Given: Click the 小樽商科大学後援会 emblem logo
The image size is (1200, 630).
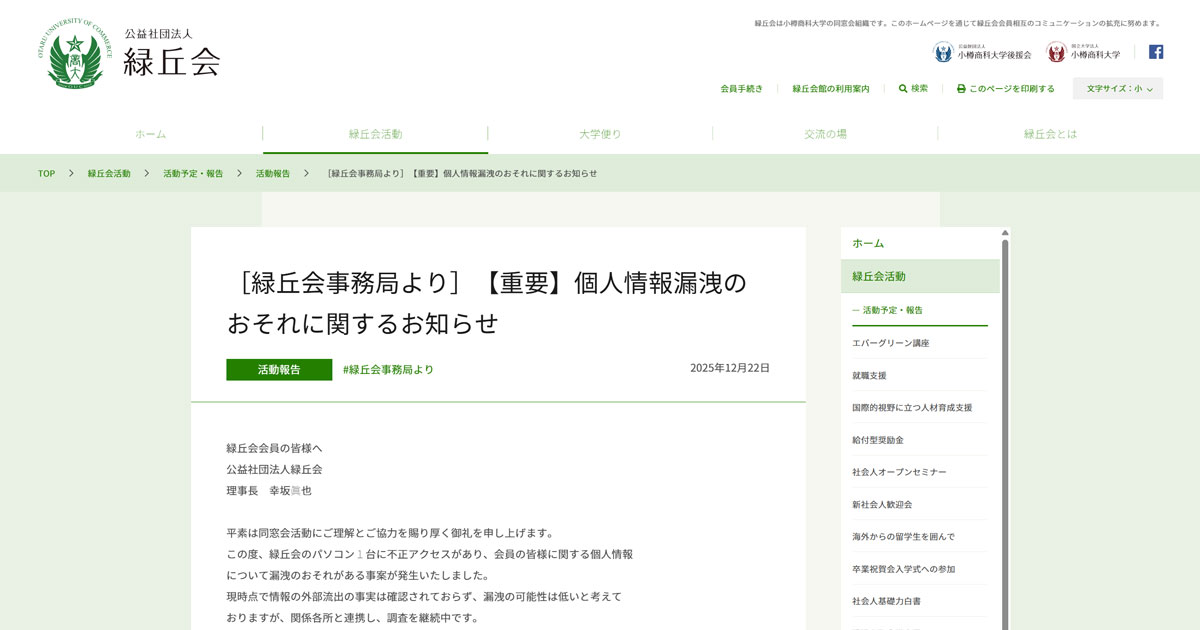Looking at the screenshot, I should tap(942, 50).
